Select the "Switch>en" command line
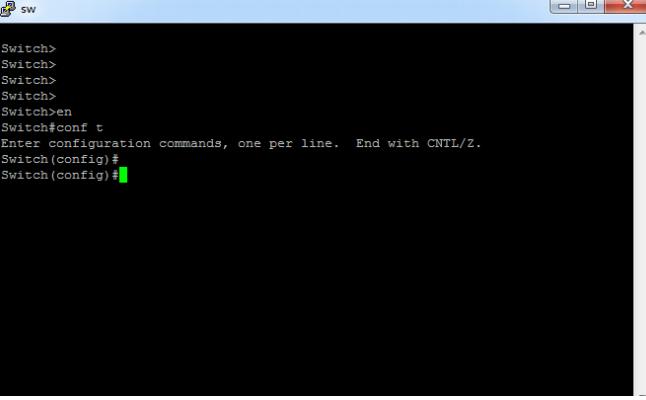Viewport: 646px width, 400px height. (36, 112)
